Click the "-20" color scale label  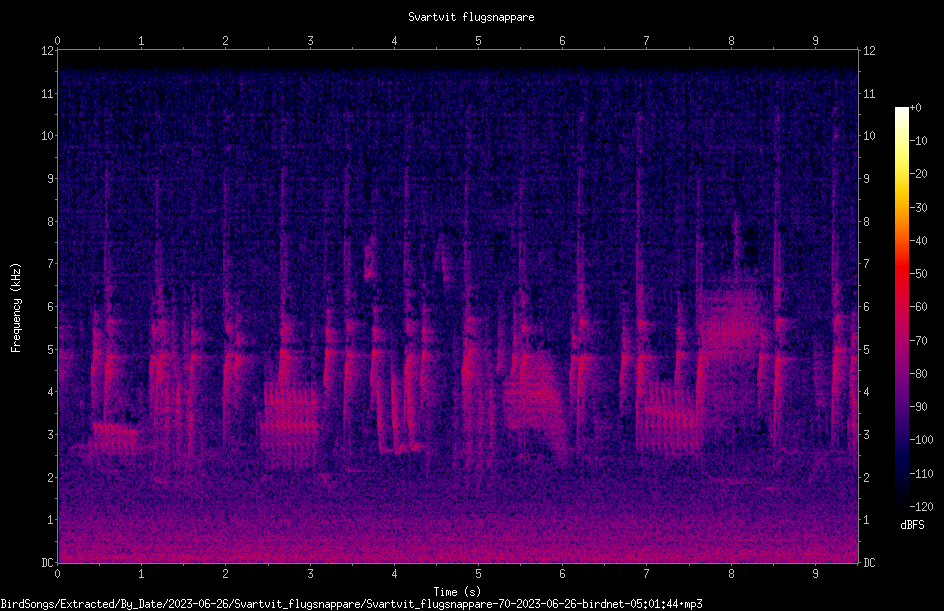pyautogui.click(x=919, y=174)
